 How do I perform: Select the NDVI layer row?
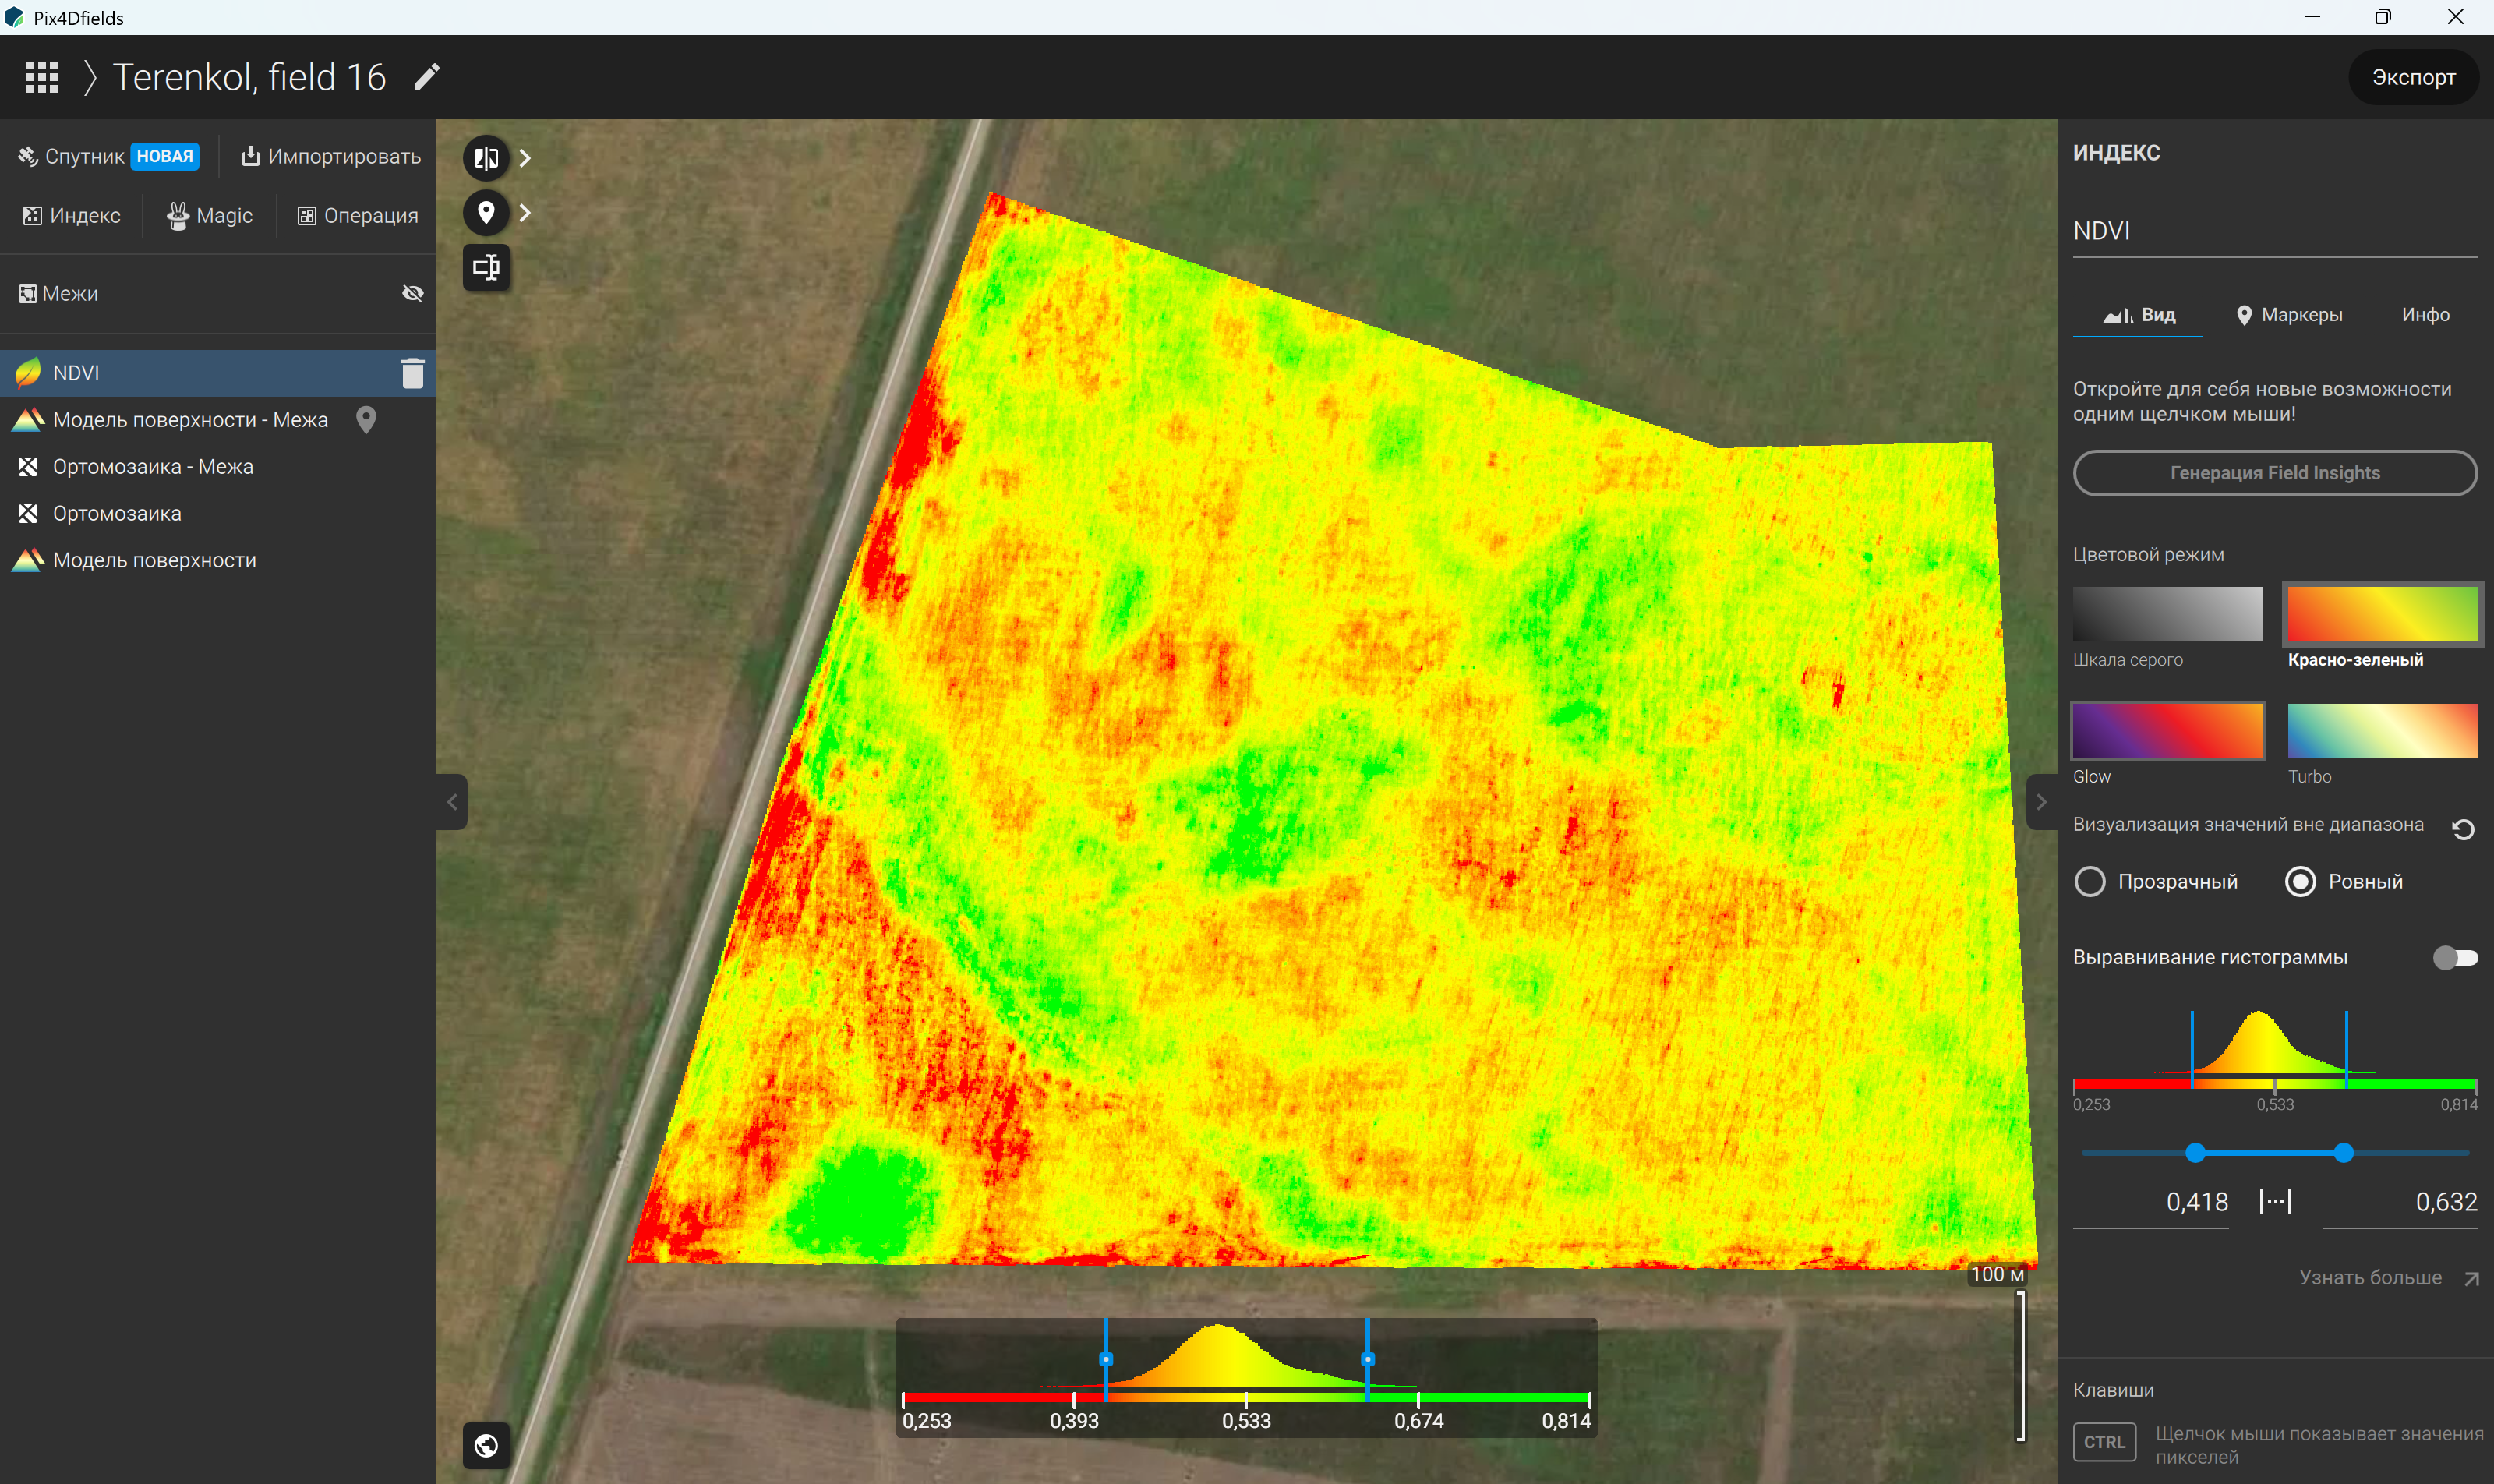(218, 373)
